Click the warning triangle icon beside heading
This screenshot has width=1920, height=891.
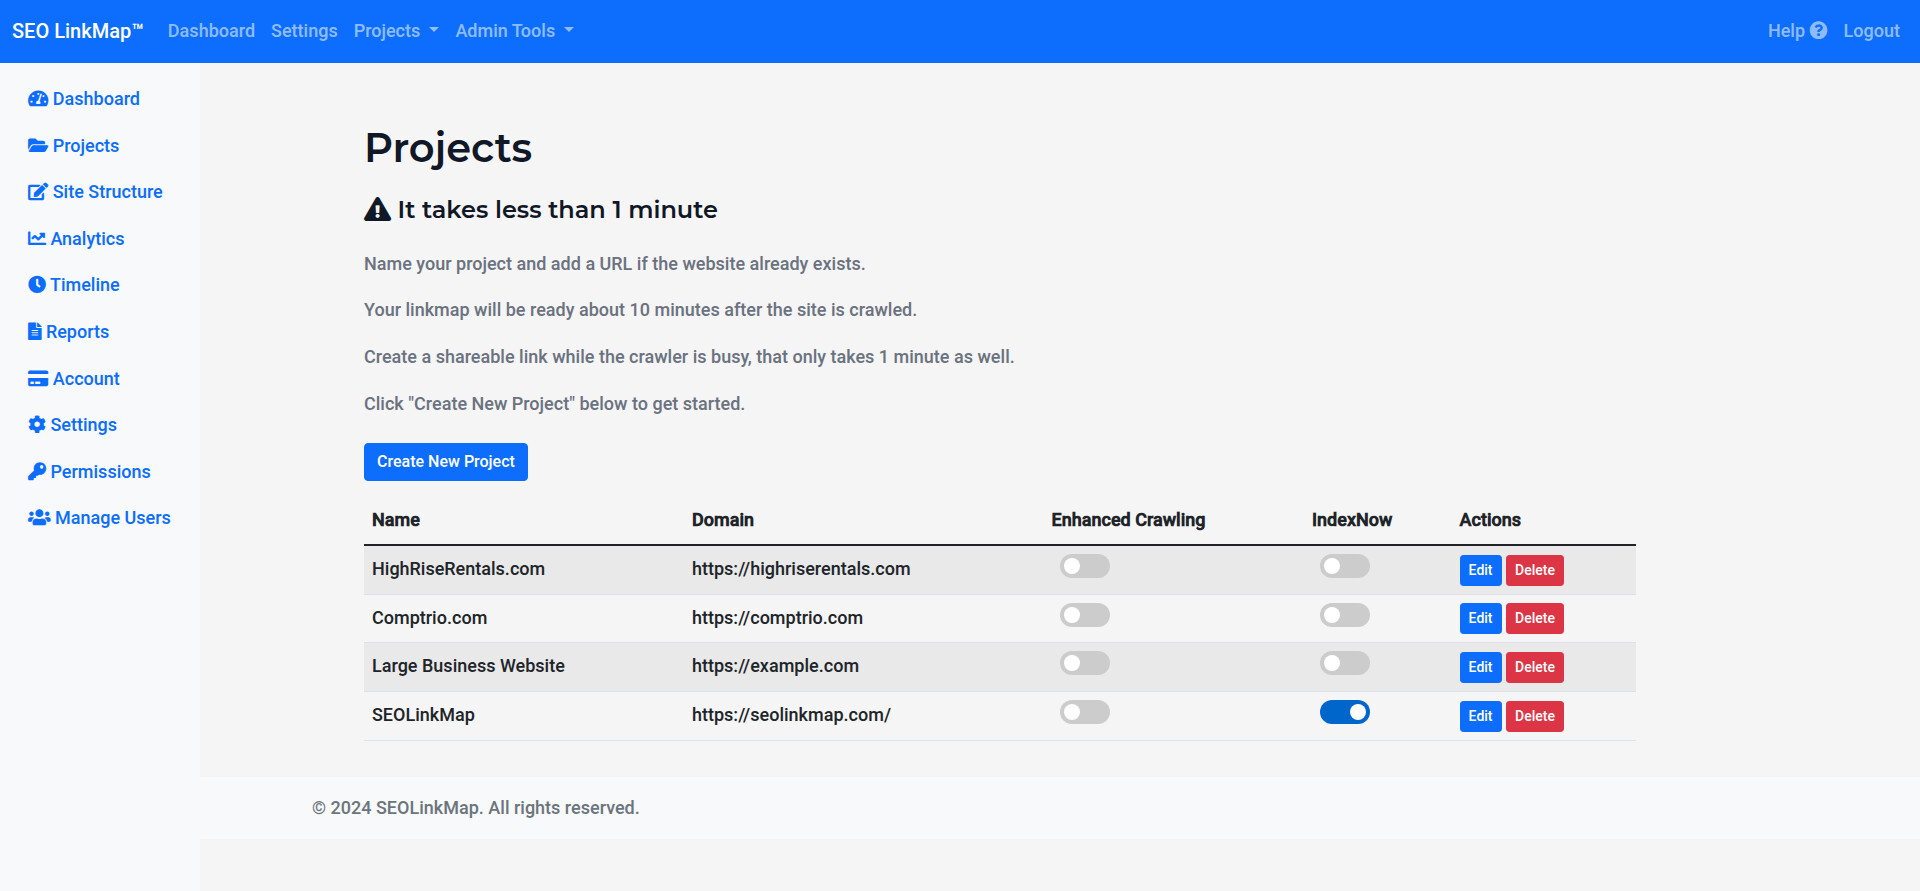coord(377,209)
